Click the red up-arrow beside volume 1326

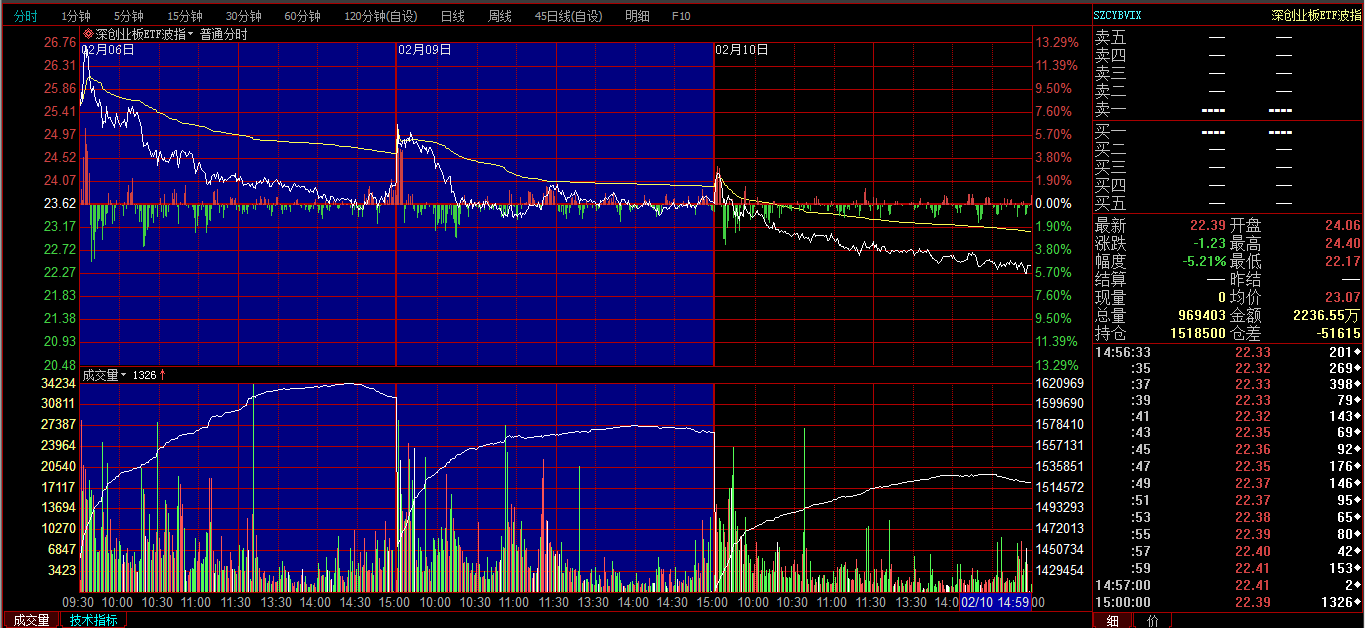(162, 375)
